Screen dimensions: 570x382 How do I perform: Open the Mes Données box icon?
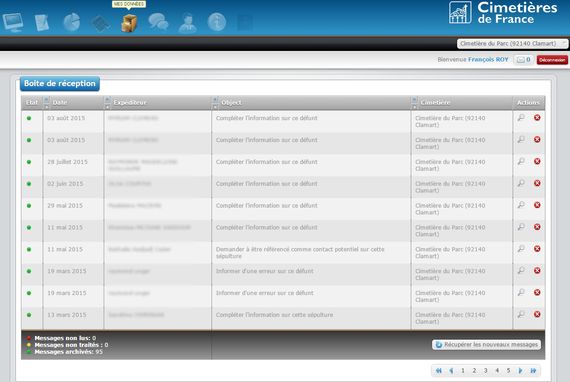point(129,23)
